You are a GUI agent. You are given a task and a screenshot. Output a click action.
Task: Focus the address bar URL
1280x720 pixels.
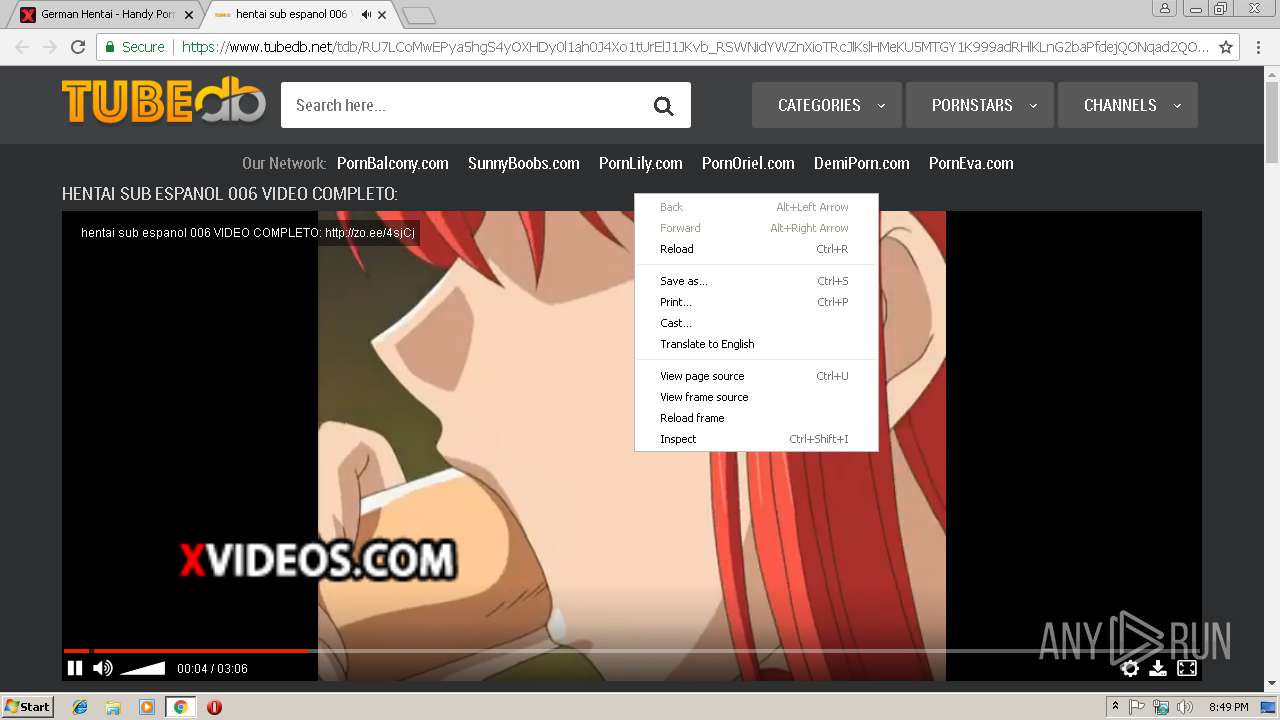(x=695, y=47)
